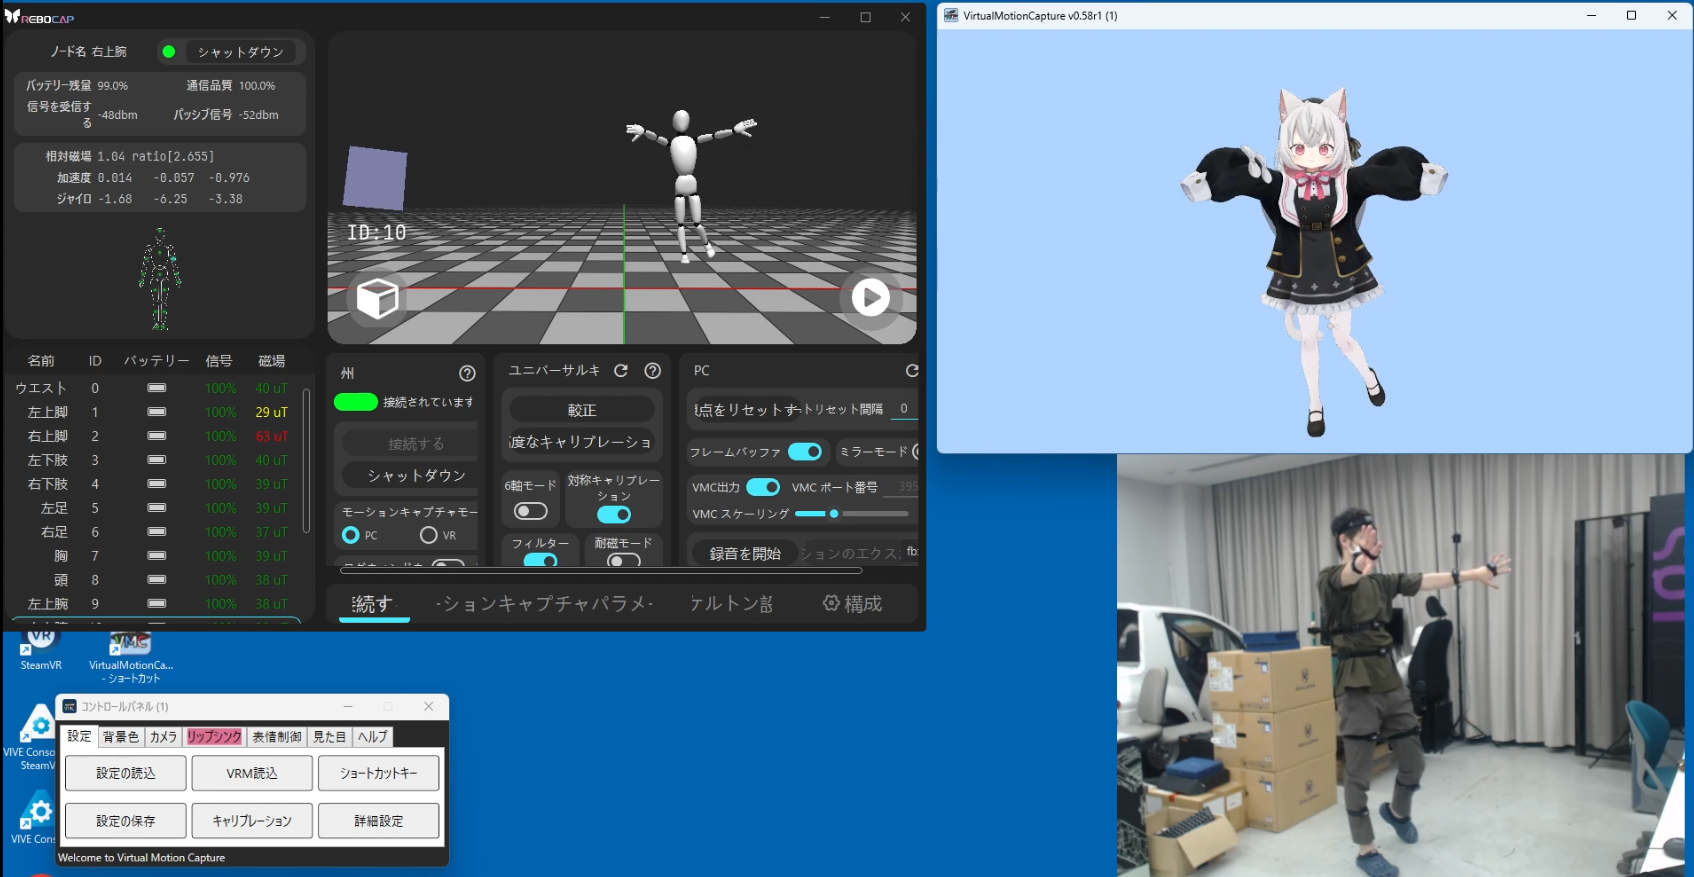The height and width of the screenshot is (877, 1694).
Task: Click 左上脚 battery icon in tracker list
Action: (157, 412)
